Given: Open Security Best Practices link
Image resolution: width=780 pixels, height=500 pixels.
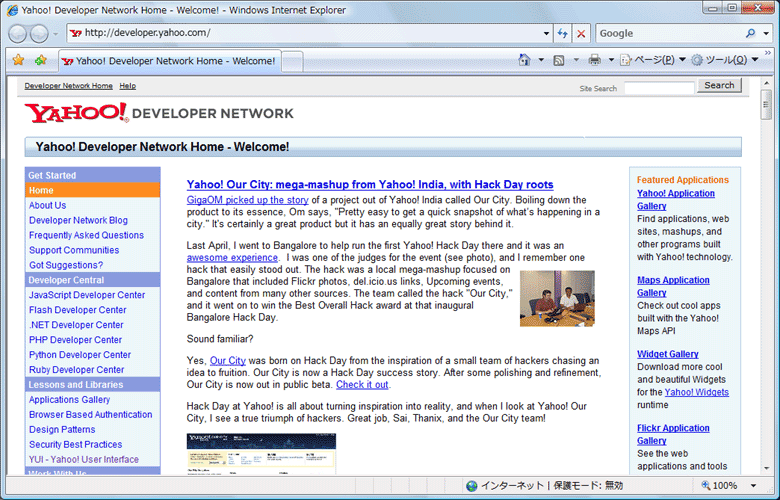Looking at the screenshot, I should (75, 444).
